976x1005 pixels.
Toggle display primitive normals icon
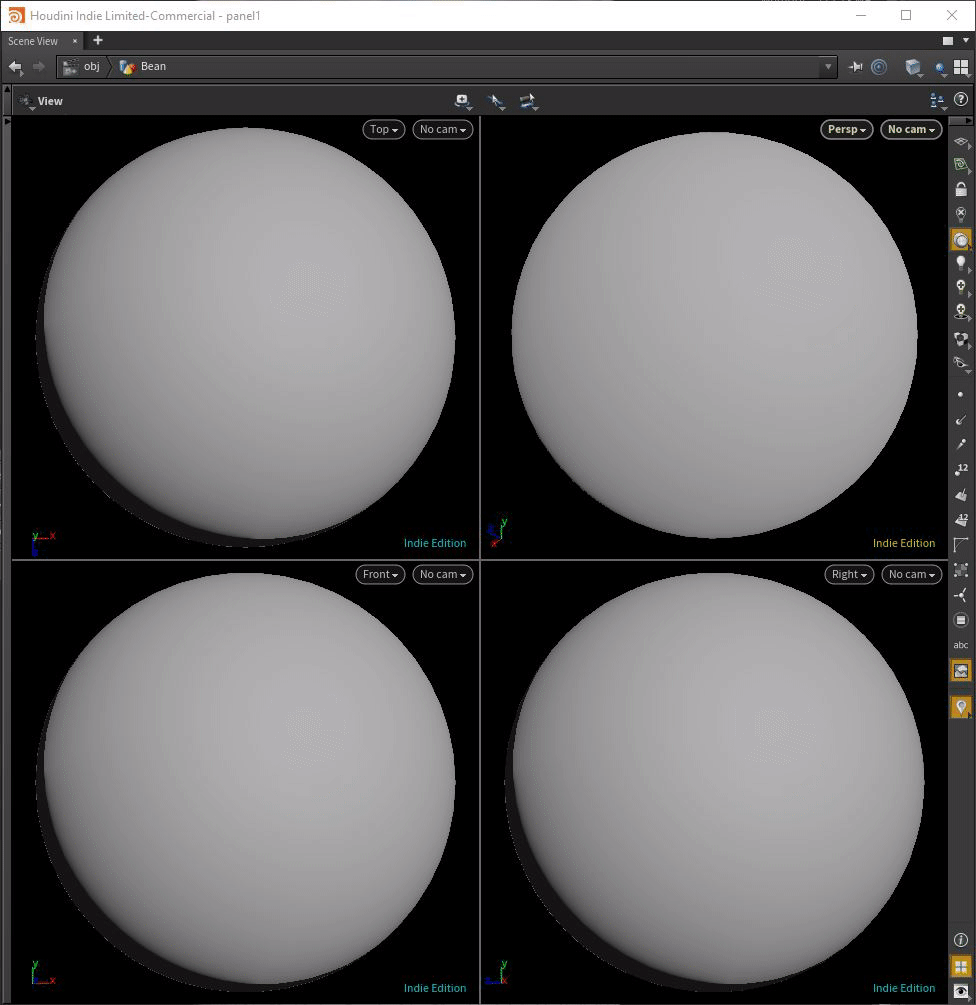(x=961, y=495)
